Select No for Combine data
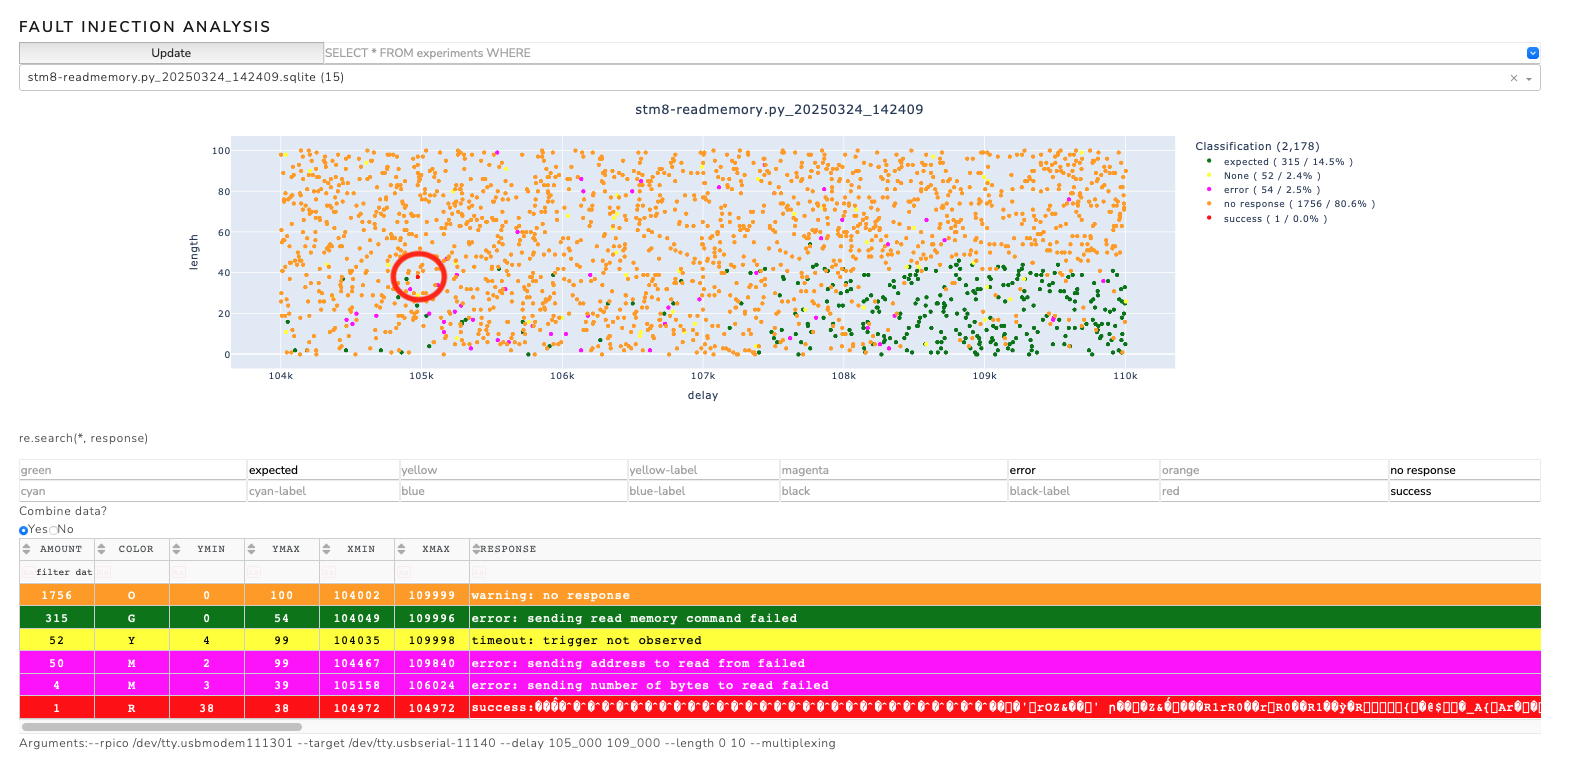 54,530
